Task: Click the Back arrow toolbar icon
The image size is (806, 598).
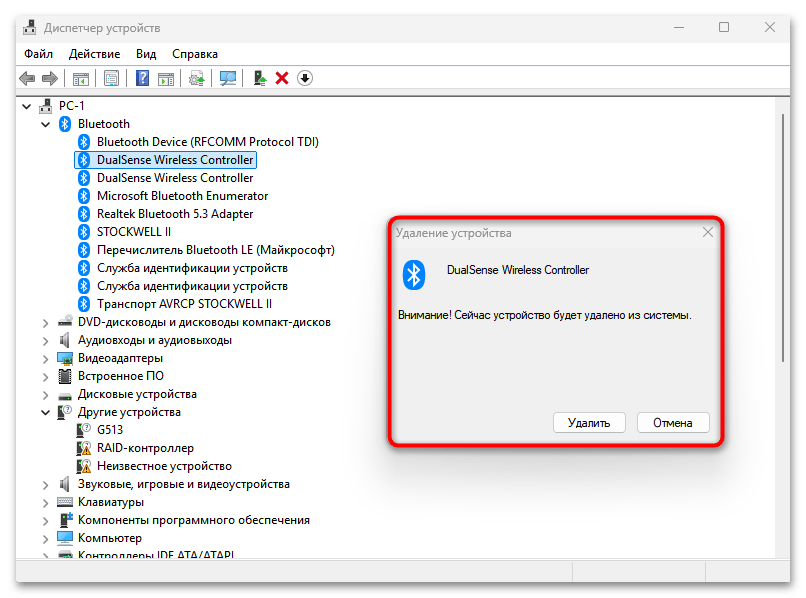Action: [x=27, y=78]
